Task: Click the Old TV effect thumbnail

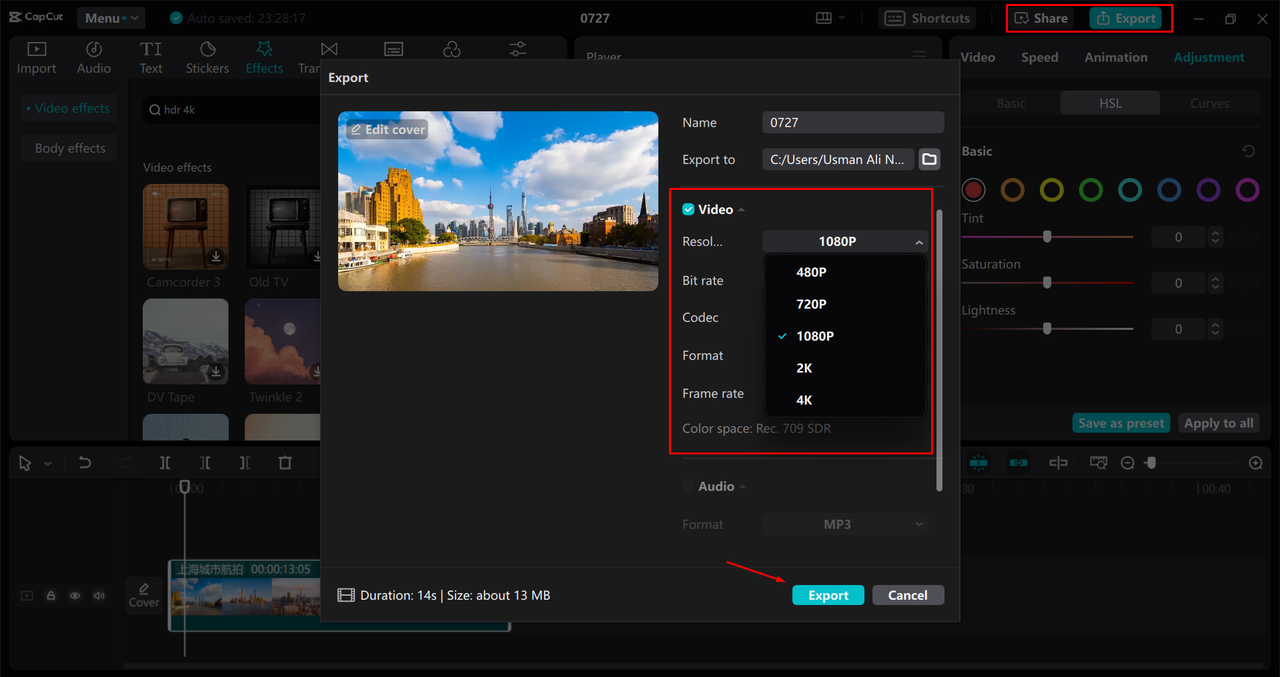Action: pos(283,227)
